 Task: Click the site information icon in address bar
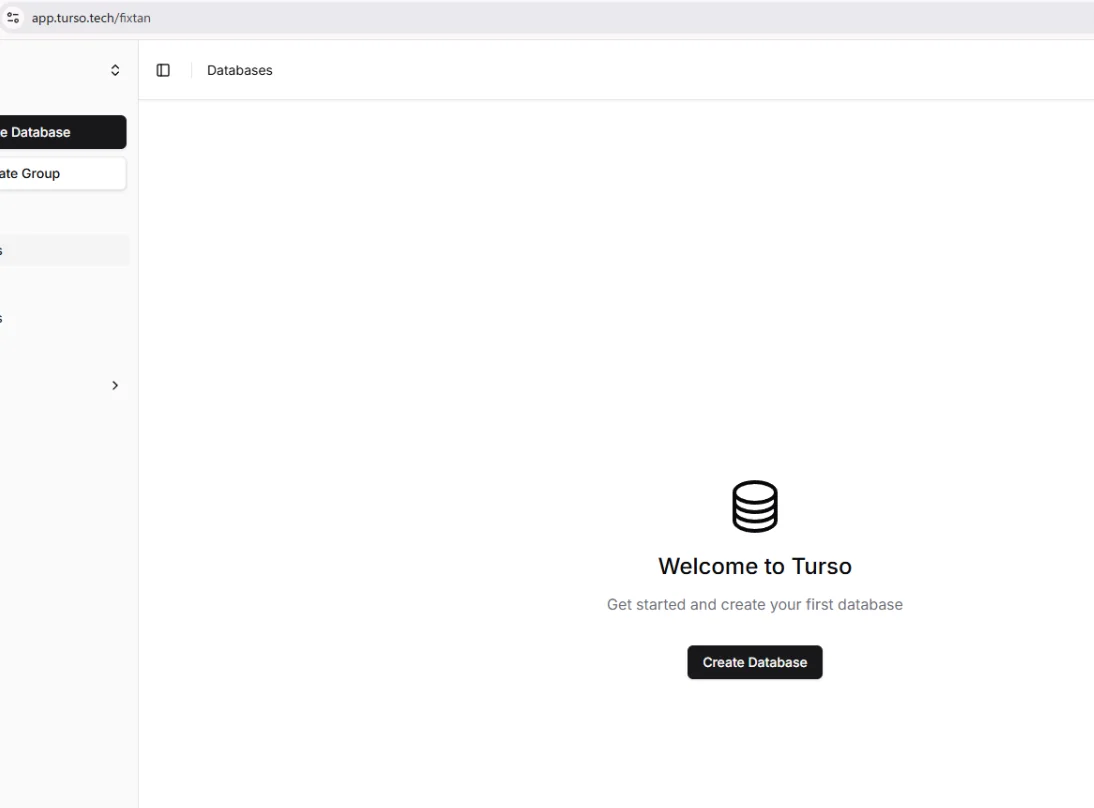(x=13, y=18)
